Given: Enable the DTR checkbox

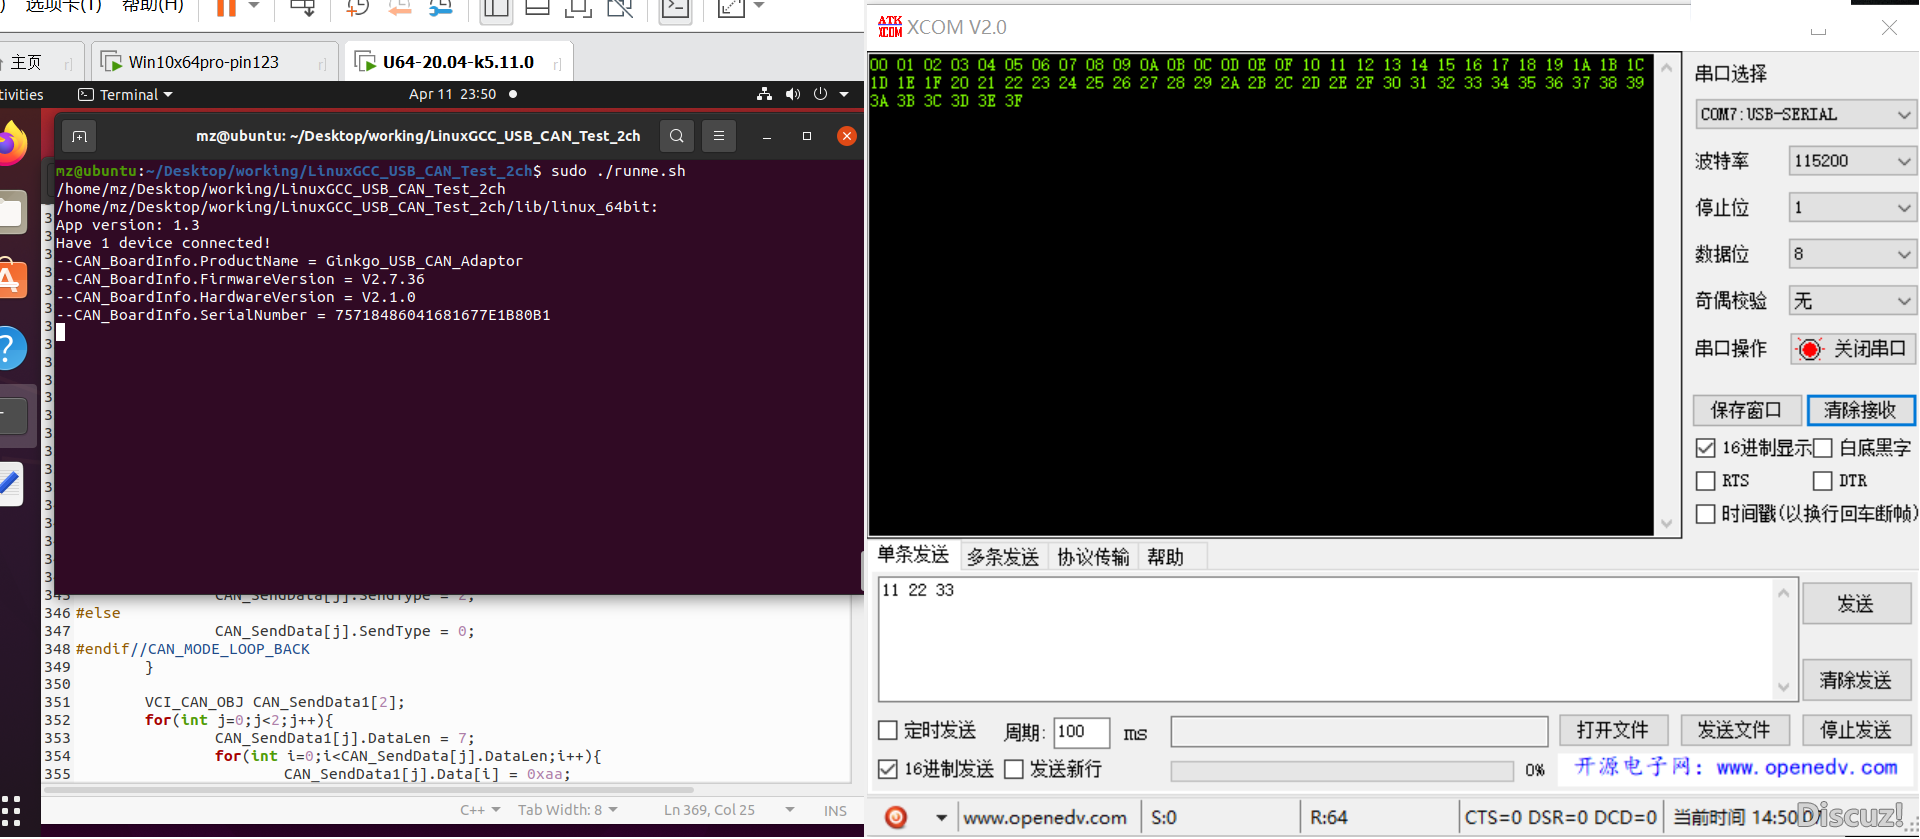Looking at the screenshot, I should click(1823, 481).
